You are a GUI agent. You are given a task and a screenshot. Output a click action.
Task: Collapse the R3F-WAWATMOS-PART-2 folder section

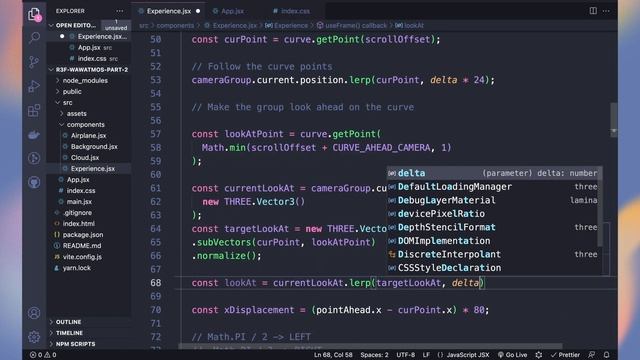point(89,69)
